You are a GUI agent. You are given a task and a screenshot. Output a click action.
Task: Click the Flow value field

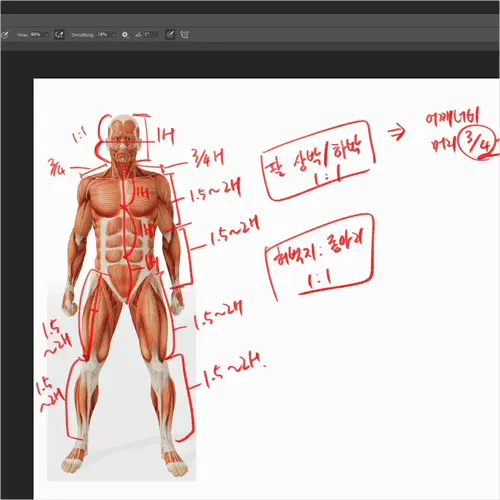coord(37,35)
